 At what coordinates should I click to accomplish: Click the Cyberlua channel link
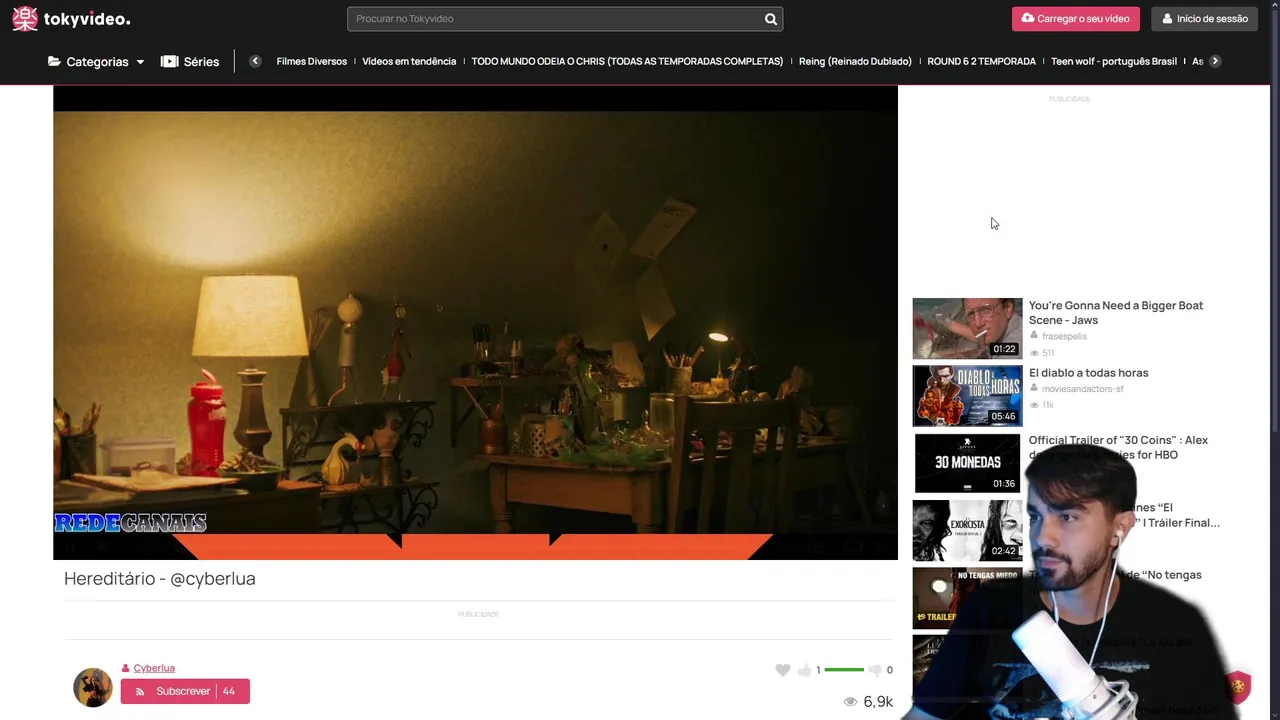pos(154,668)
